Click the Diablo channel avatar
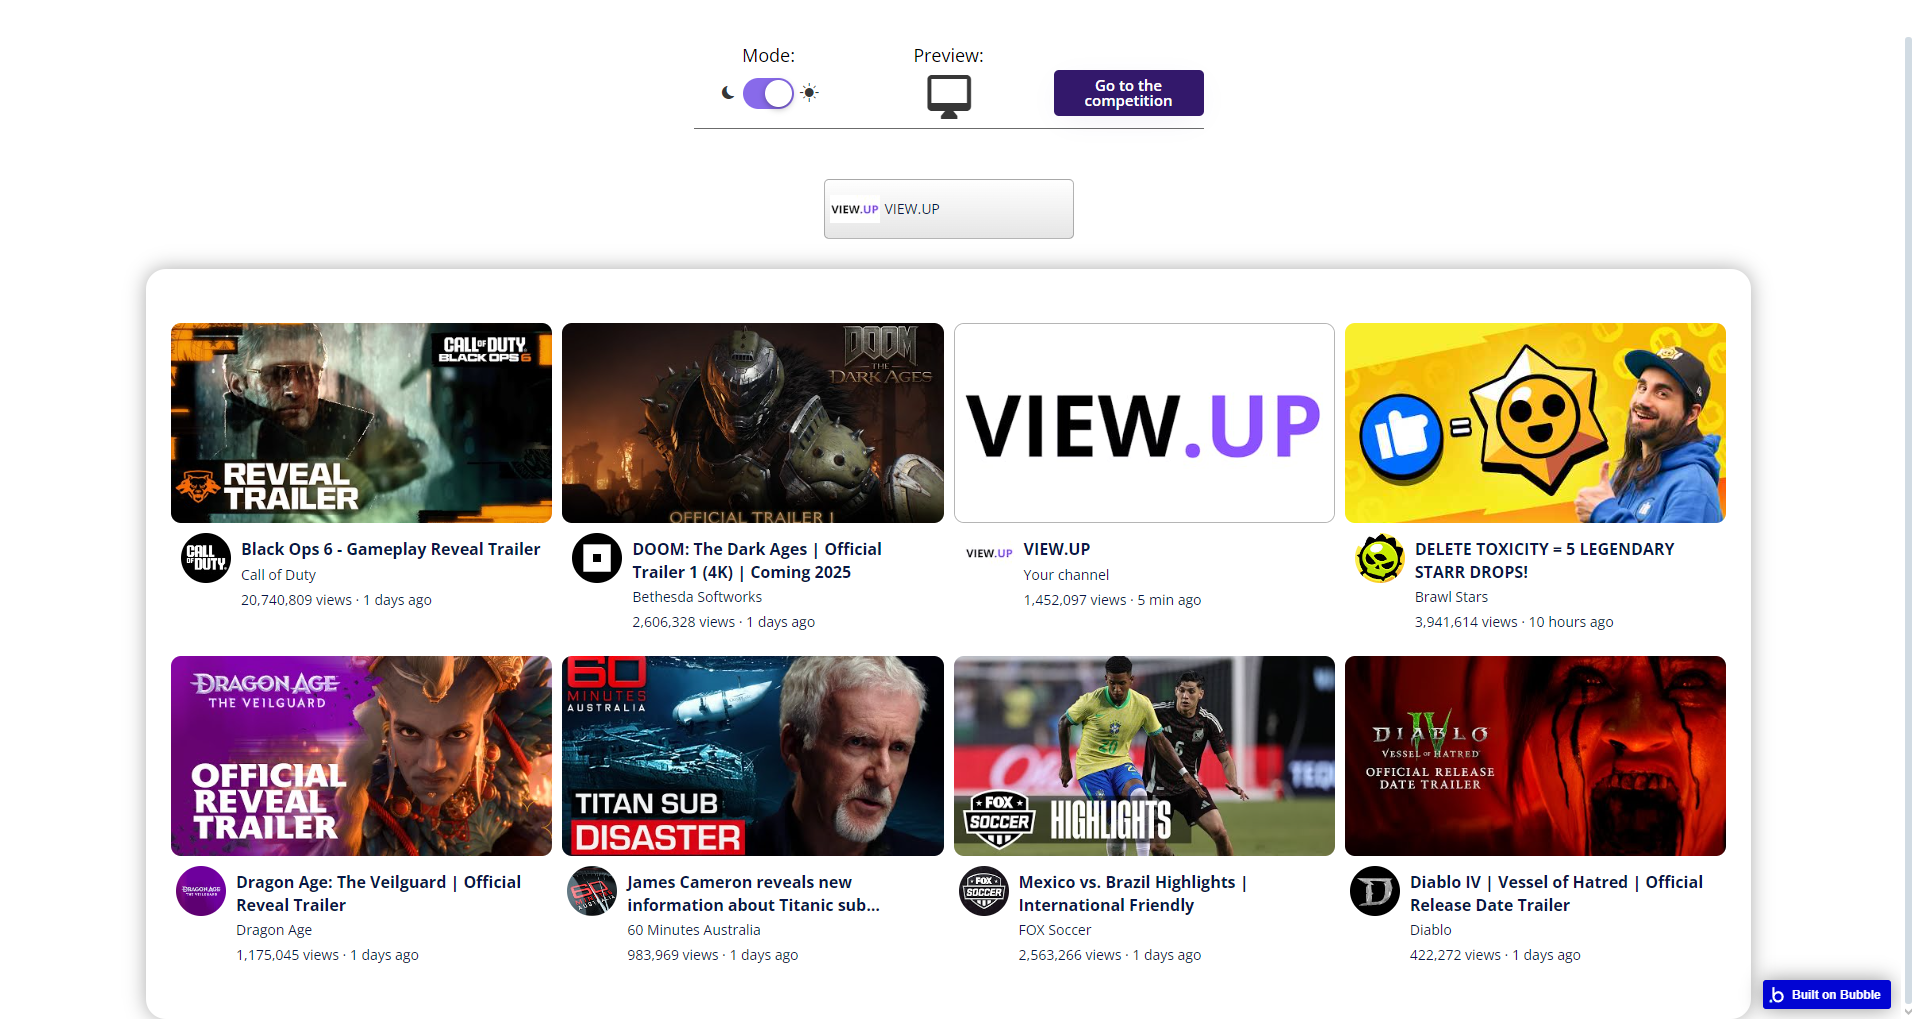The height and width of the screenshot is (1019, 1916). point(1375,891)
